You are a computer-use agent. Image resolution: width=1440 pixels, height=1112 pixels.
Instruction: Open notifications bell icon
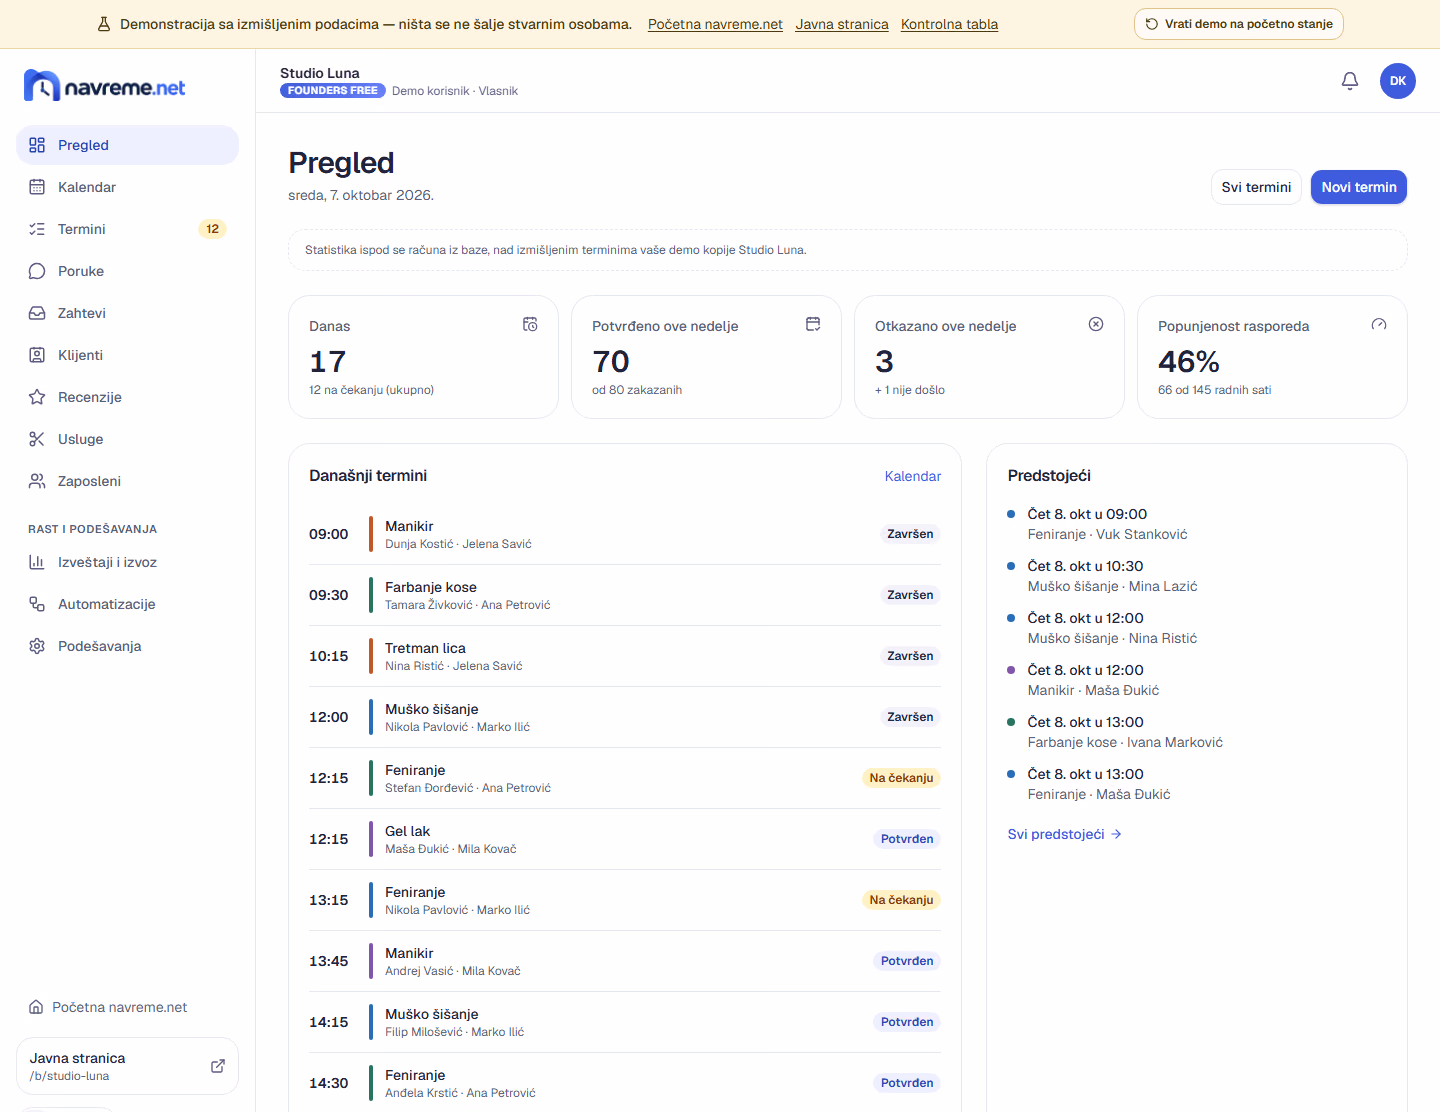[1350, 81]
